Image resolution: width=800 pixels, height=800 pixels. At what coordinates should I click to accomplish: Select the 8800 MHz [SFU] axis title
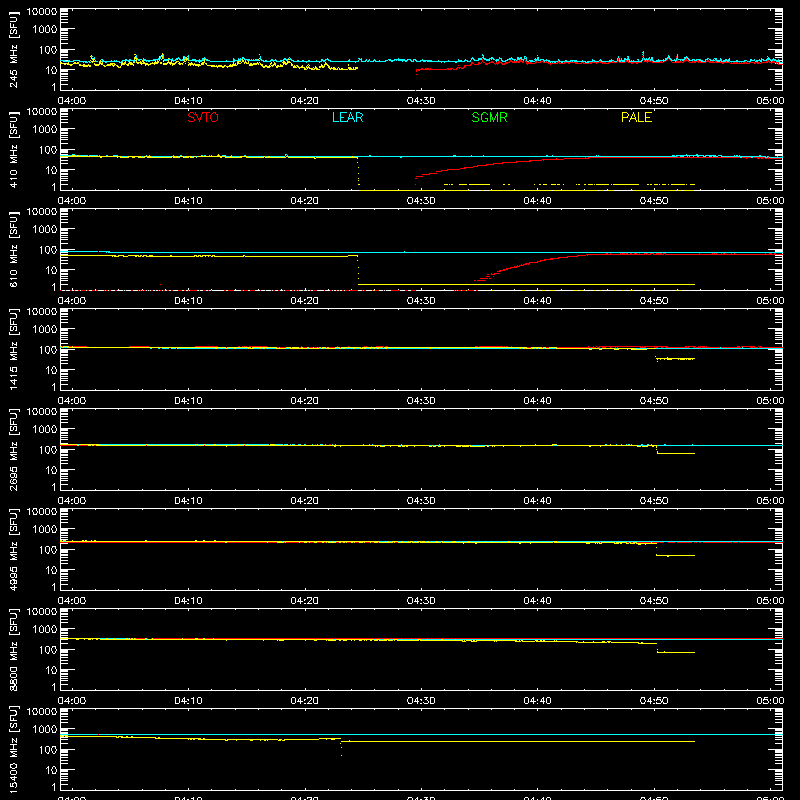pyautogui.click(x=13, y=650)
